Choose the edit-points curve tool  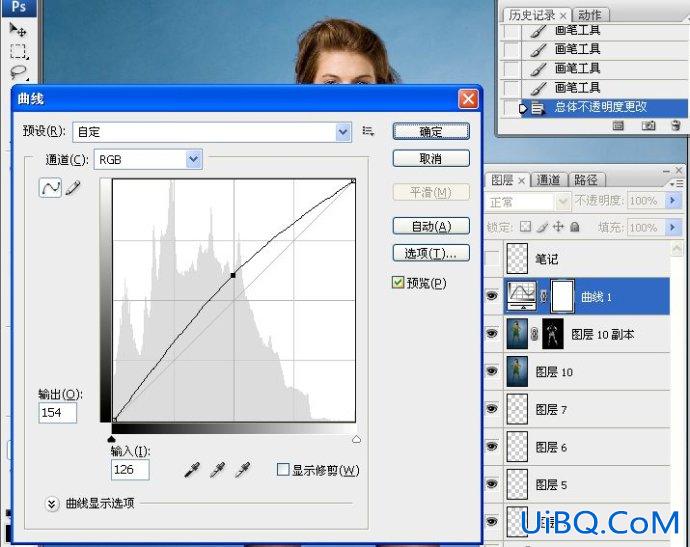coord(50,188)
